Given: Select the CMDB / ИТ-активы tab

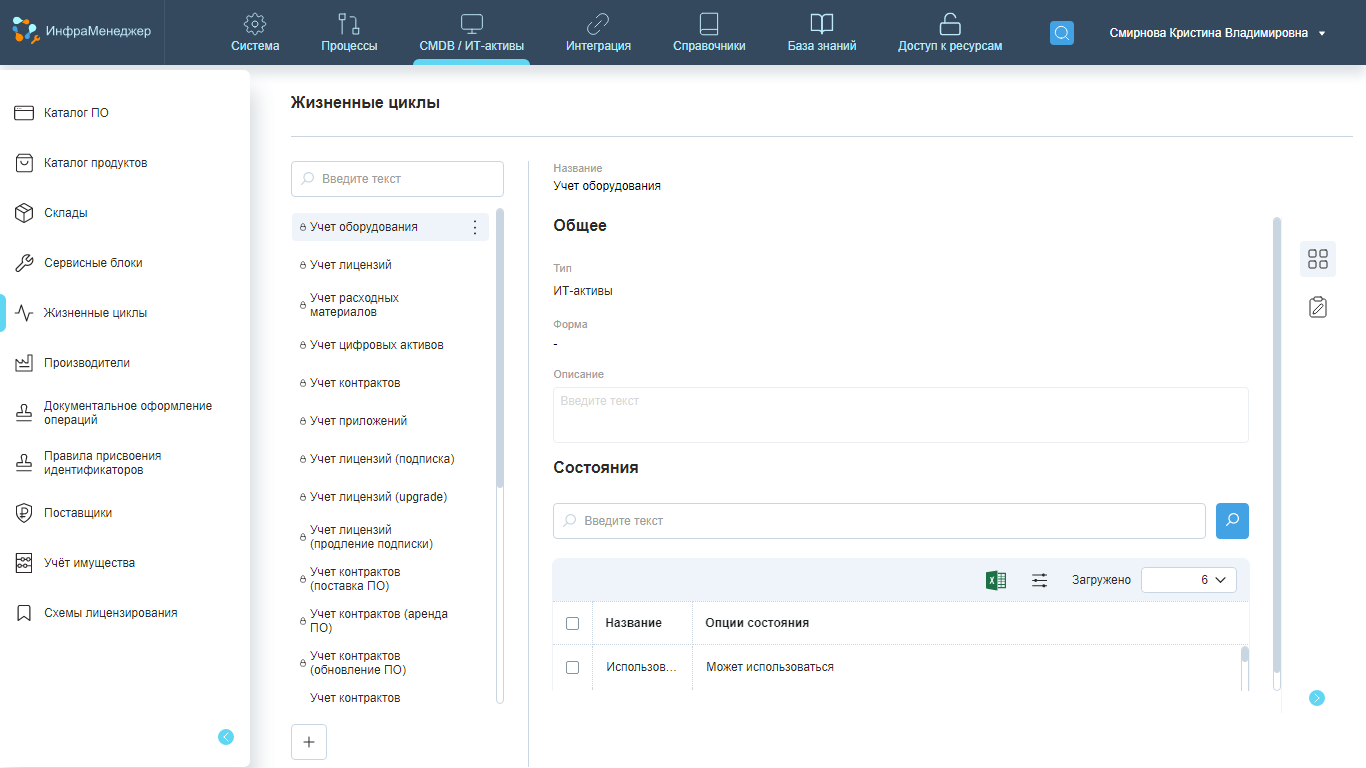Looking at the screenshot, I should pos(471,33).
